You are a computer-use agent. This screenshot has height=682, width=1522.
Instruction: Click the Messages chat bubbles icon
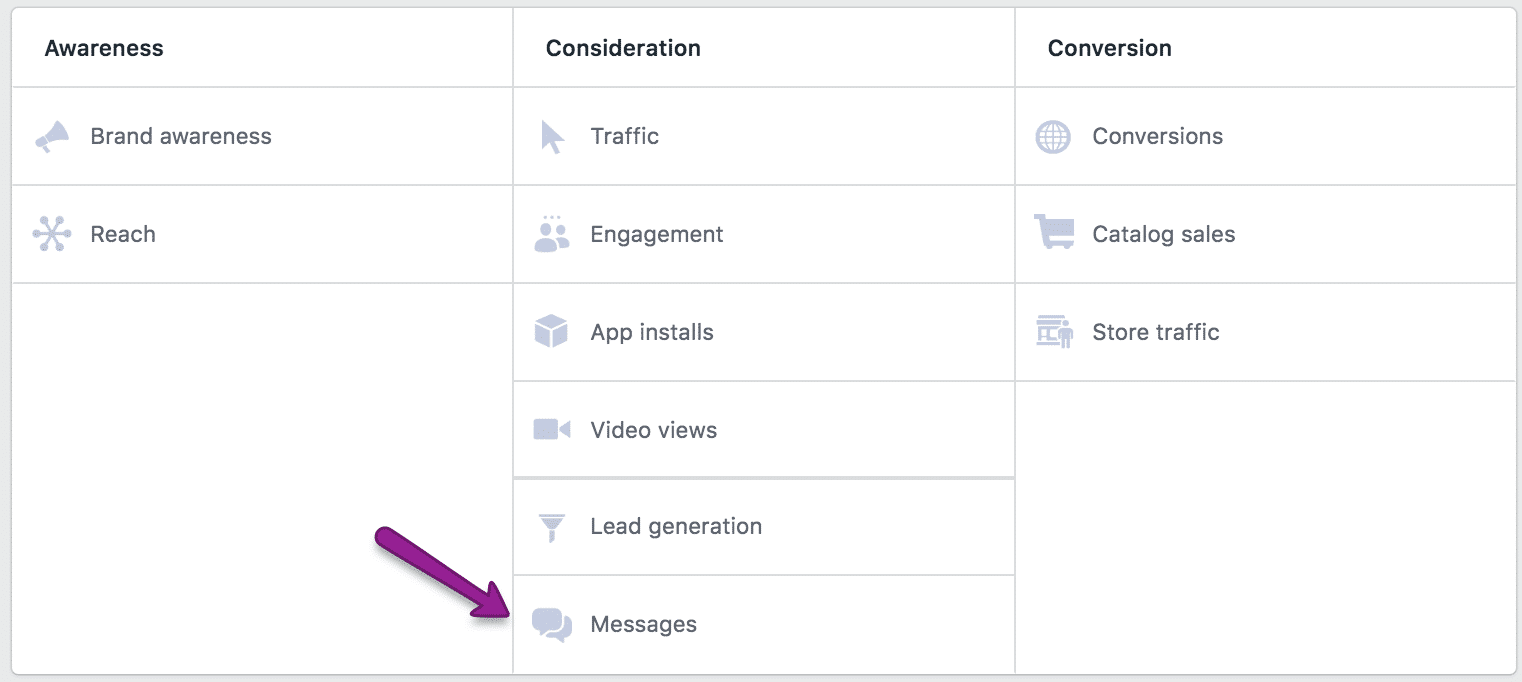point(552,625)
